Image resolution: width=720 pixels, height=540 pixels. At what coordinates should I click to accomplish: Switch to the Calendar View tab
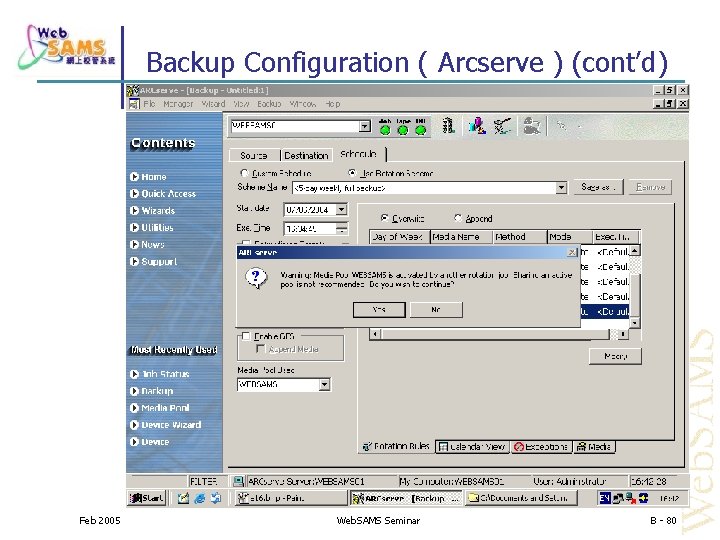click(x=472, y=446)
